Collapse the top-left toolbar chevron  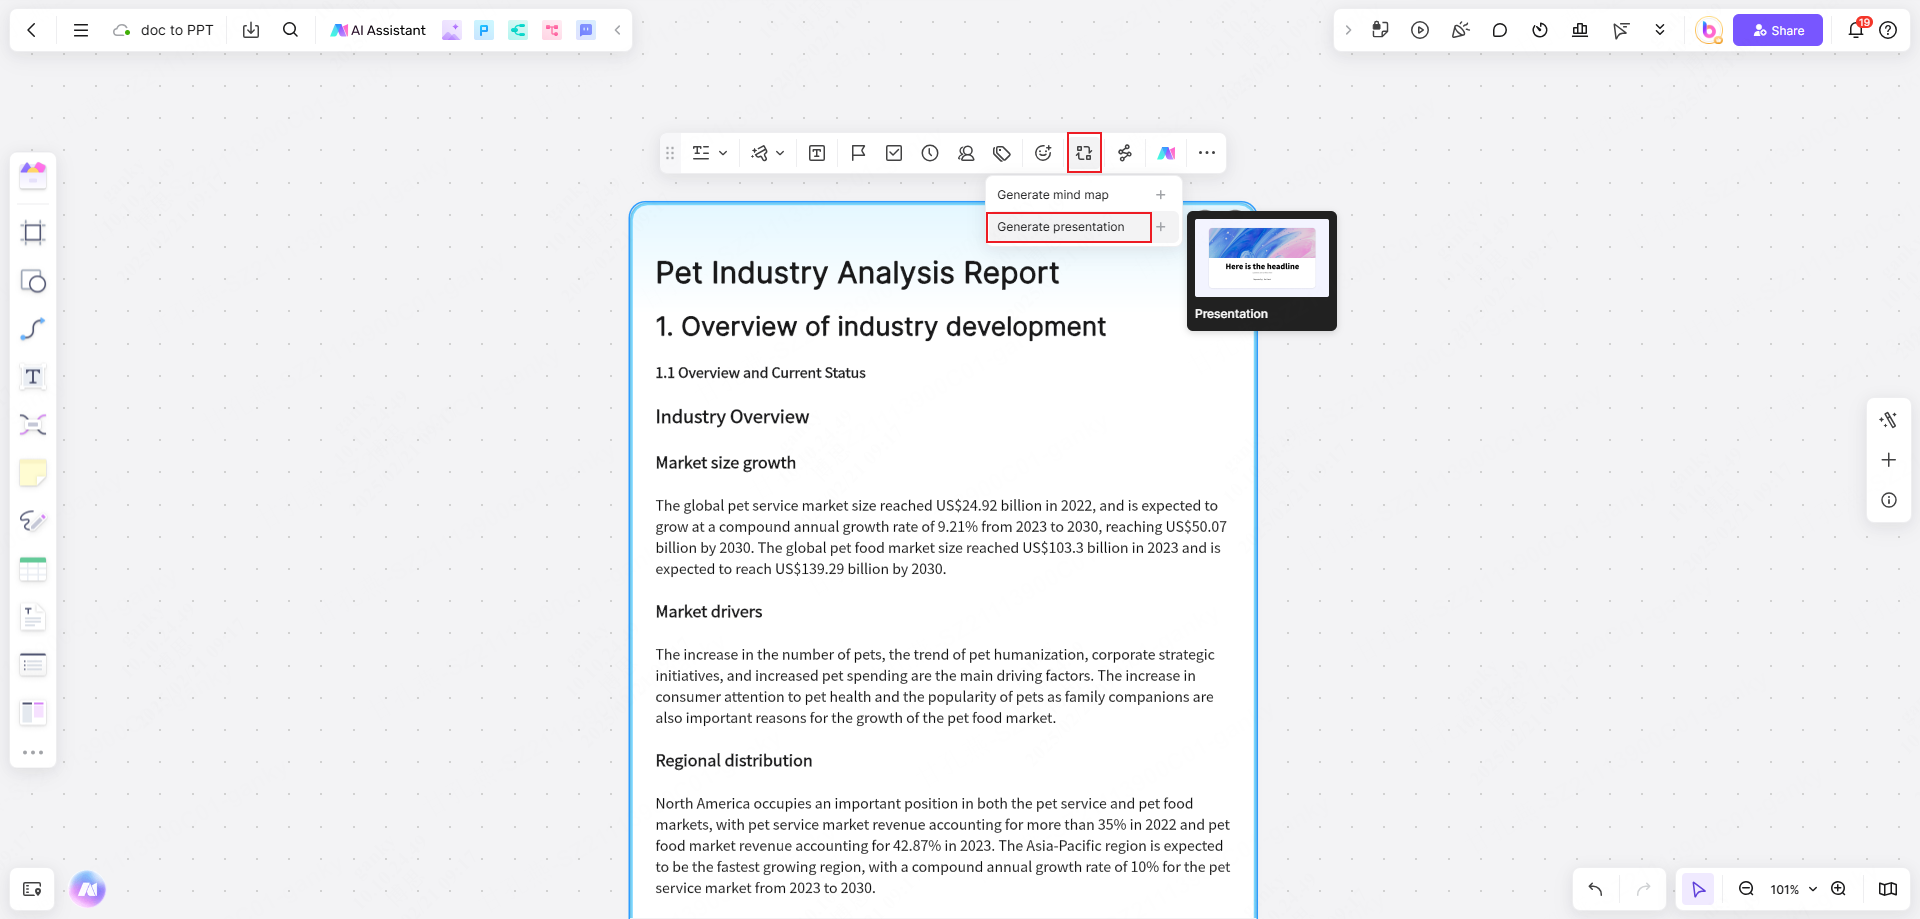[617, 30]
